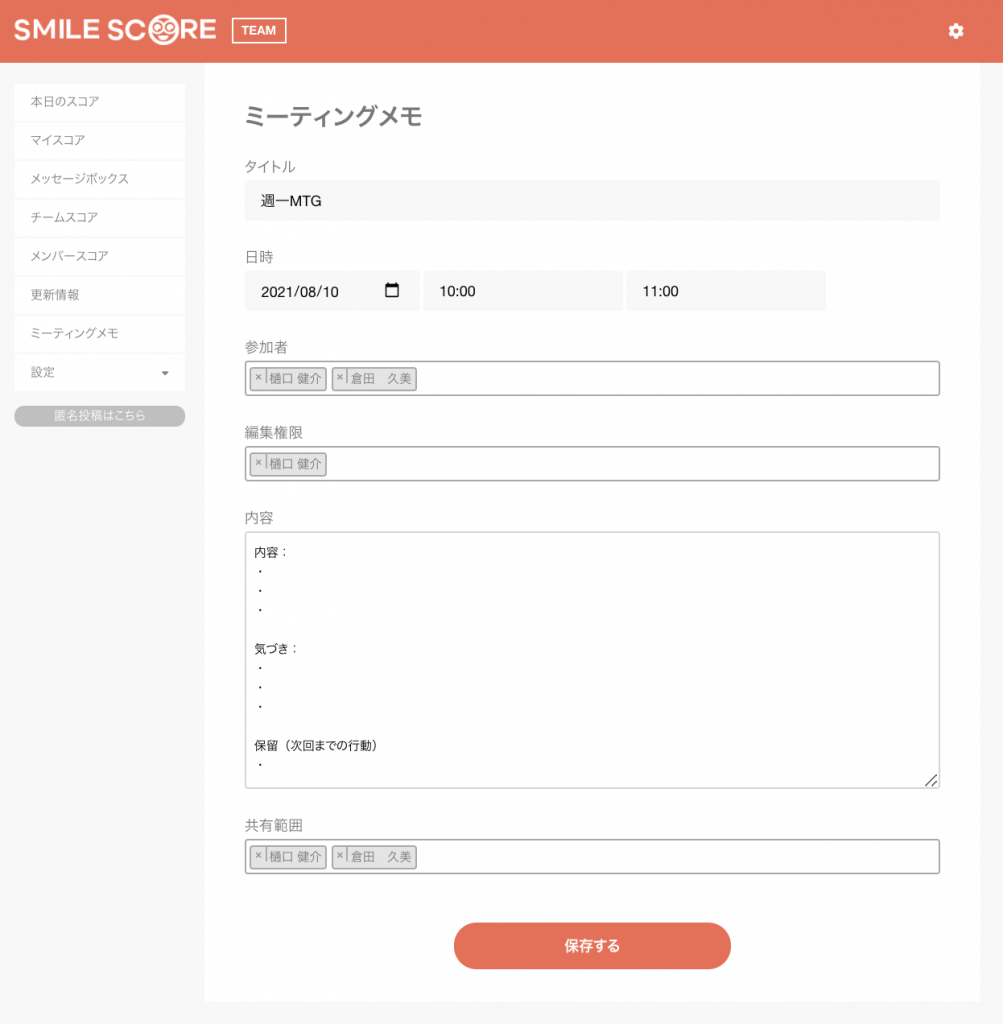
Task: Remove 倉田 久美 from 参加者
Action: tap(340, 378)
